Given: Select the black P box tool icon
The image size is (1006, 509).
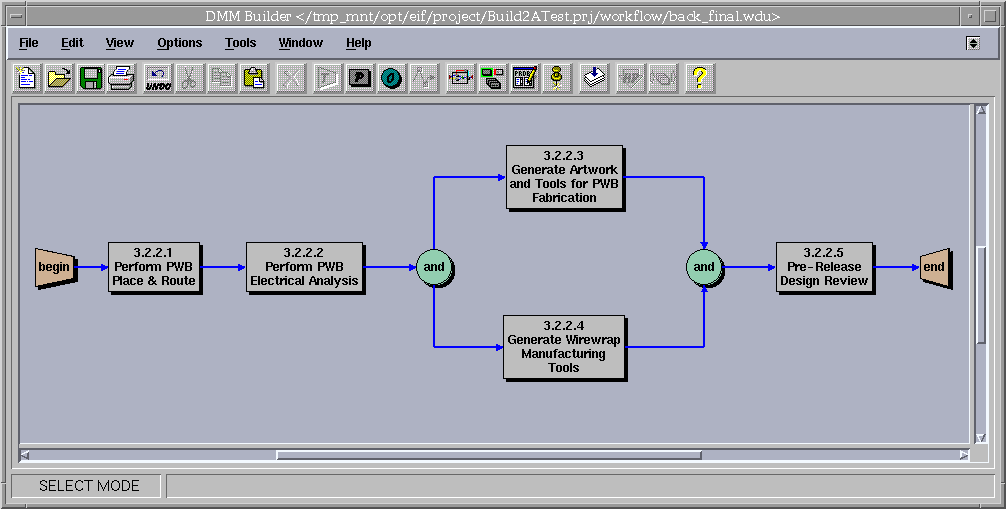Looking at the screenshot, I should tap(360, 78).
